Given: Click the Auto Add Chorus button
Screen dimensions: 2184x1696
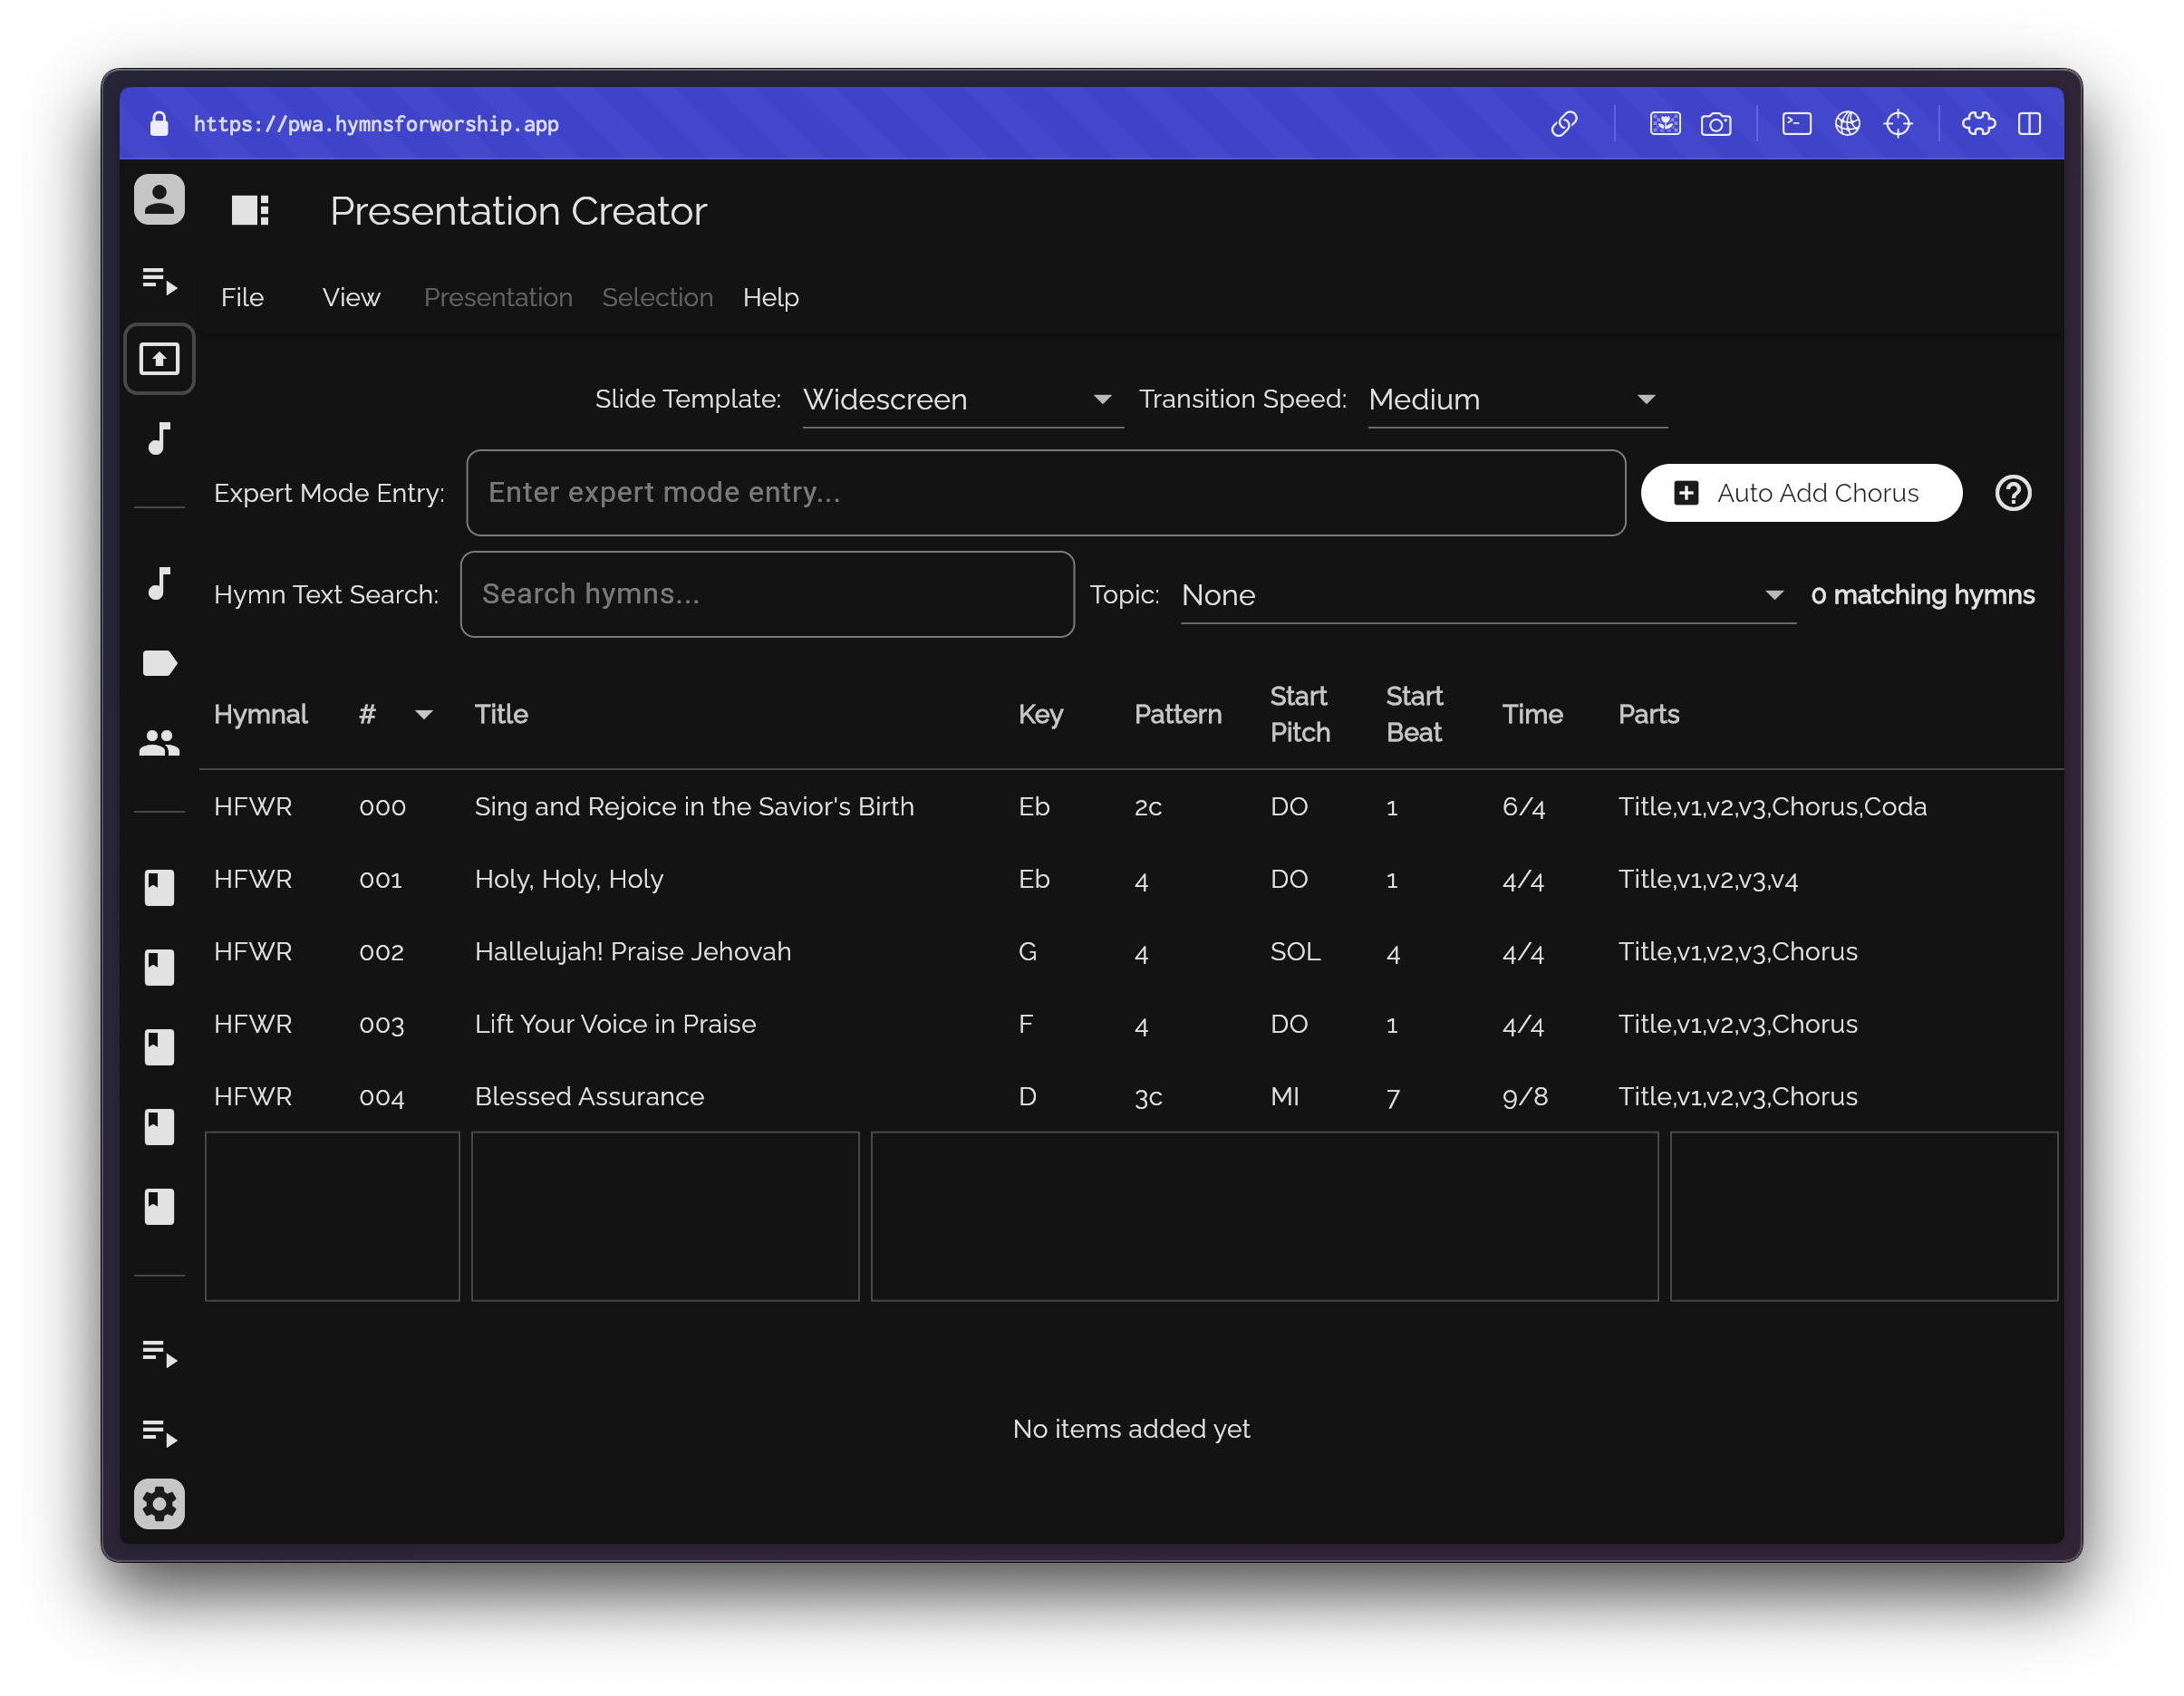Looking at the screenshot, I should pyautogui.click(x=1801, y=493).
